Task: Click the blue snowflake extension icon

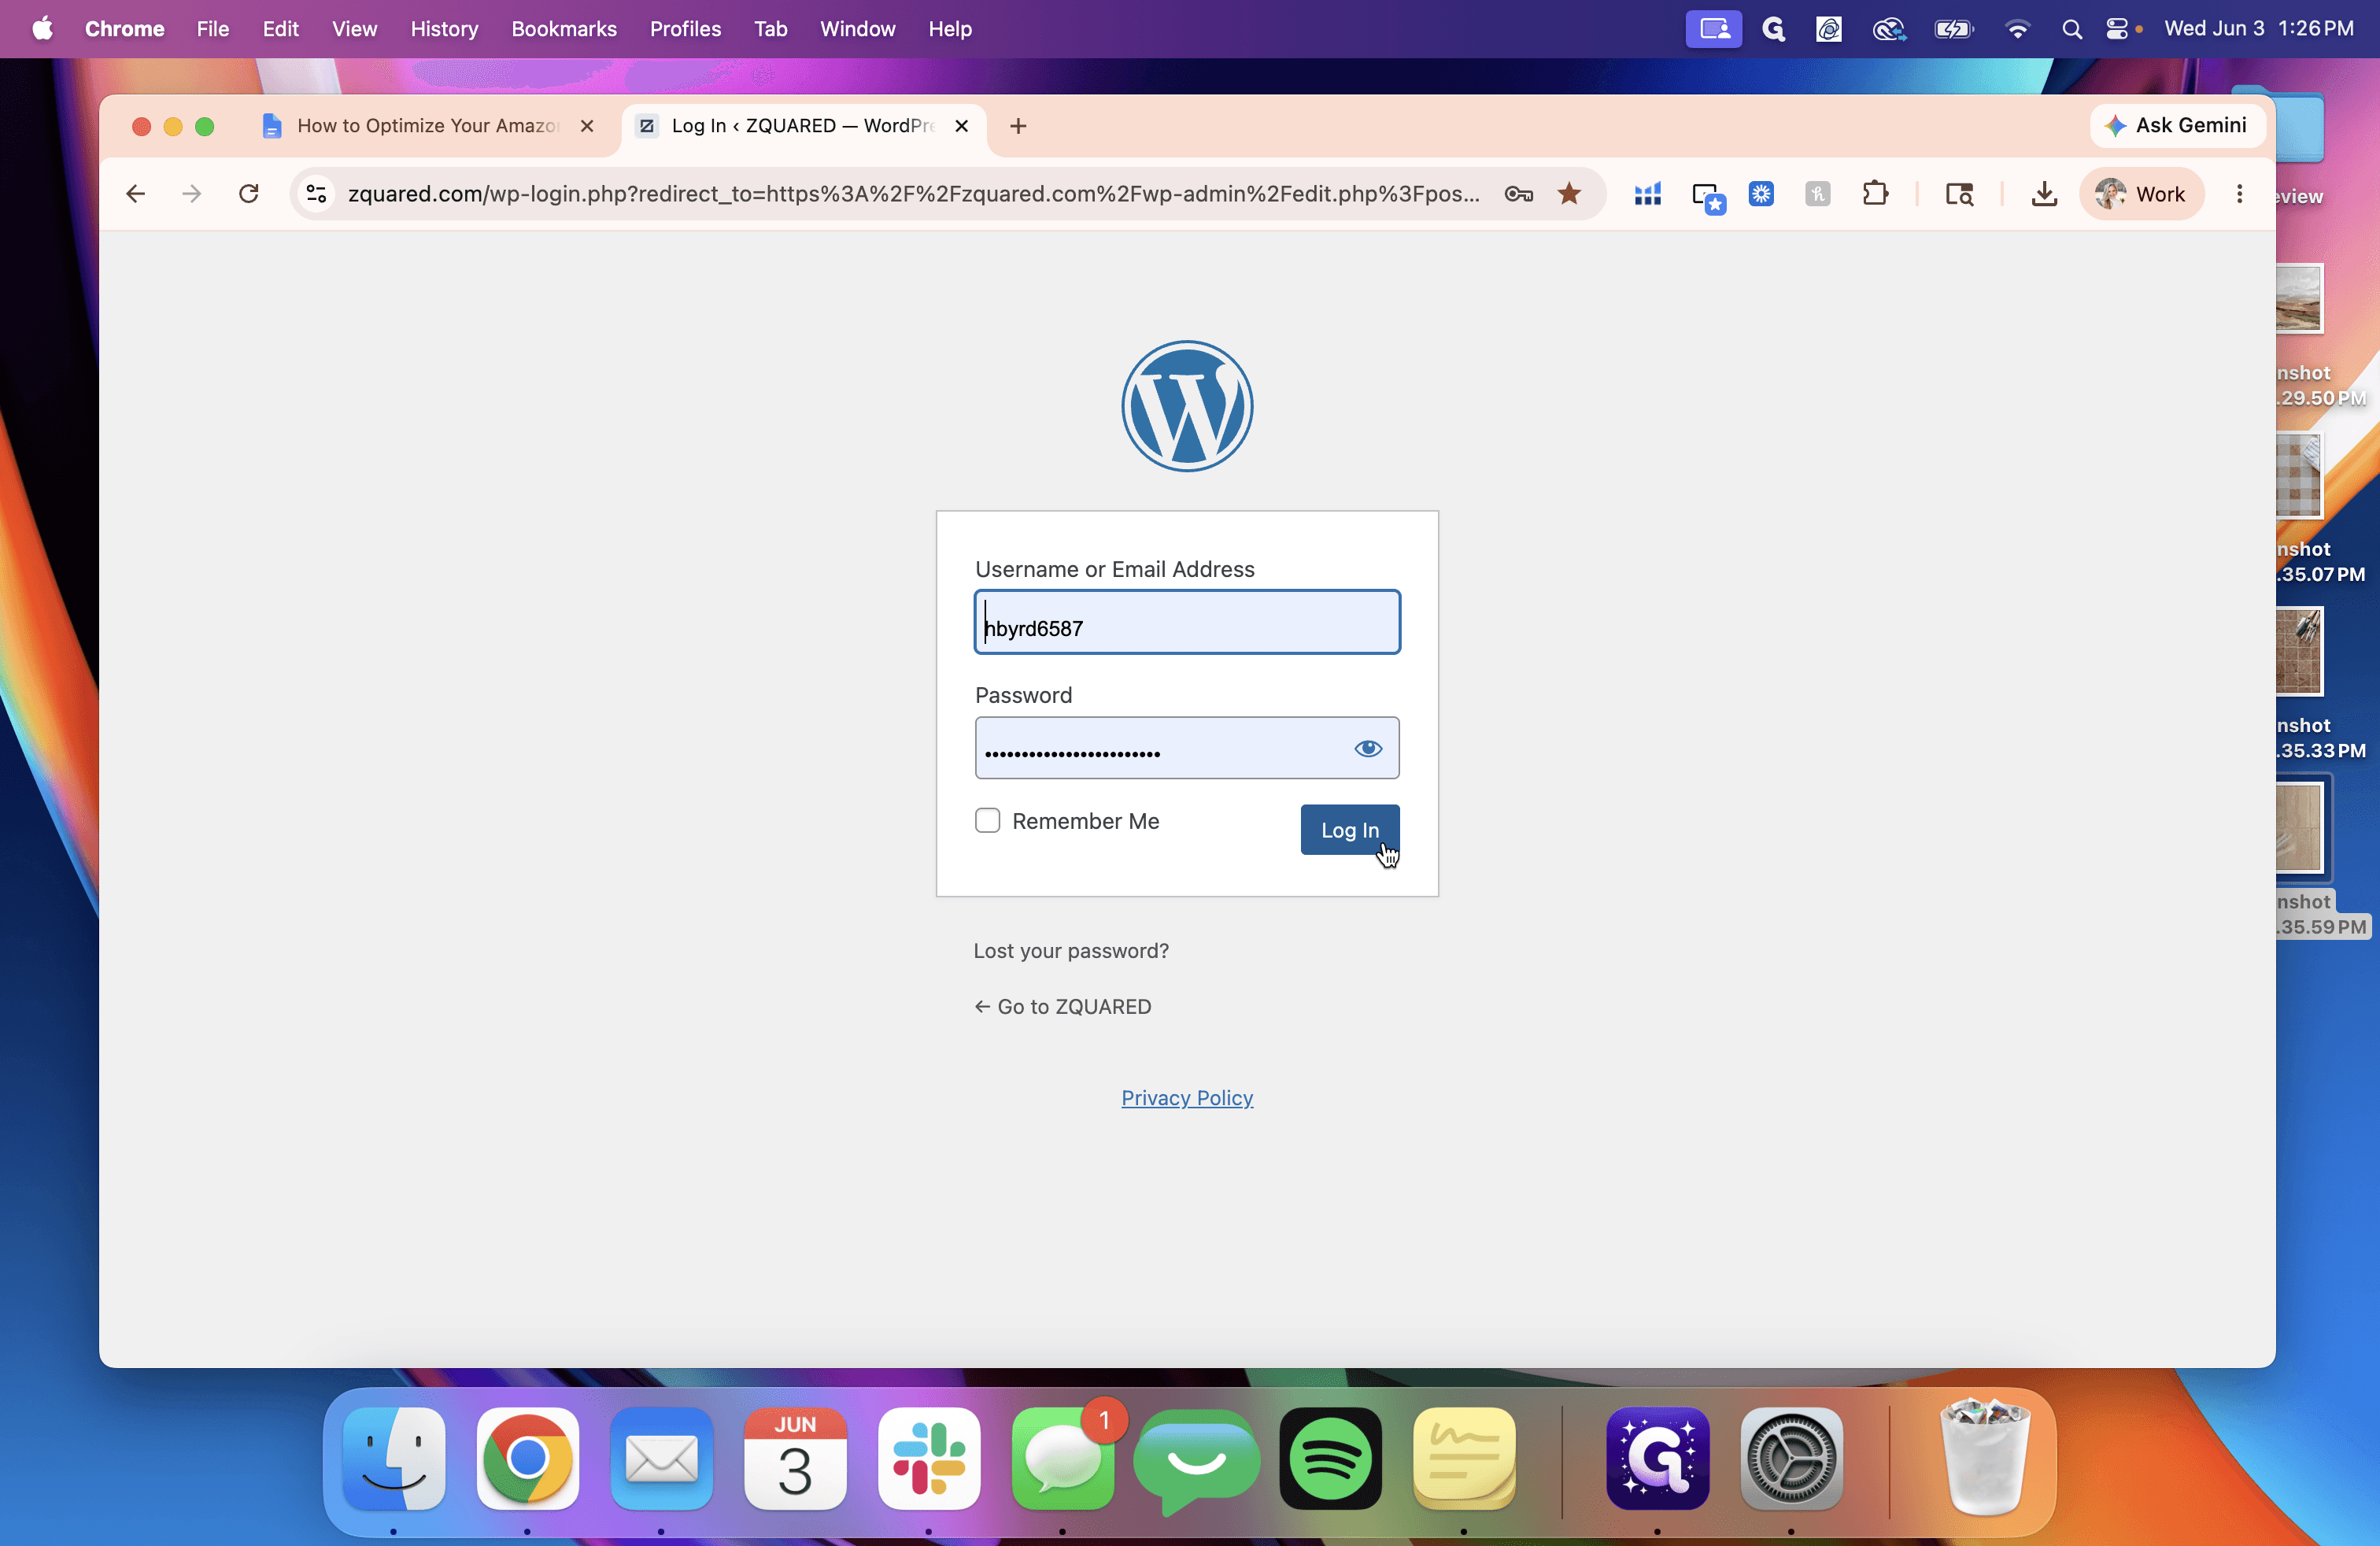Action: pyautogui.click(x=1761, y=194)
